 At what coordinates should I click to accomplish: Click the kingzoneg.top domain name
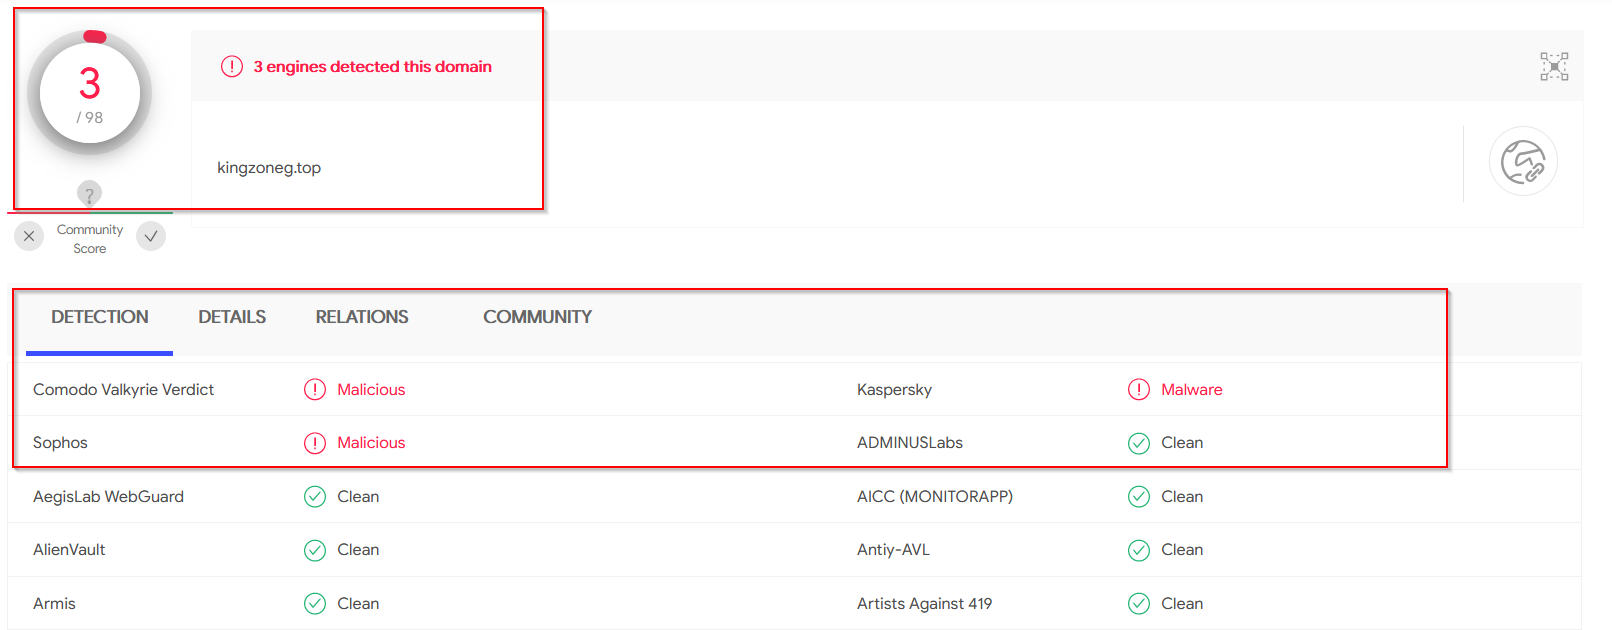[x=269, y=168]
